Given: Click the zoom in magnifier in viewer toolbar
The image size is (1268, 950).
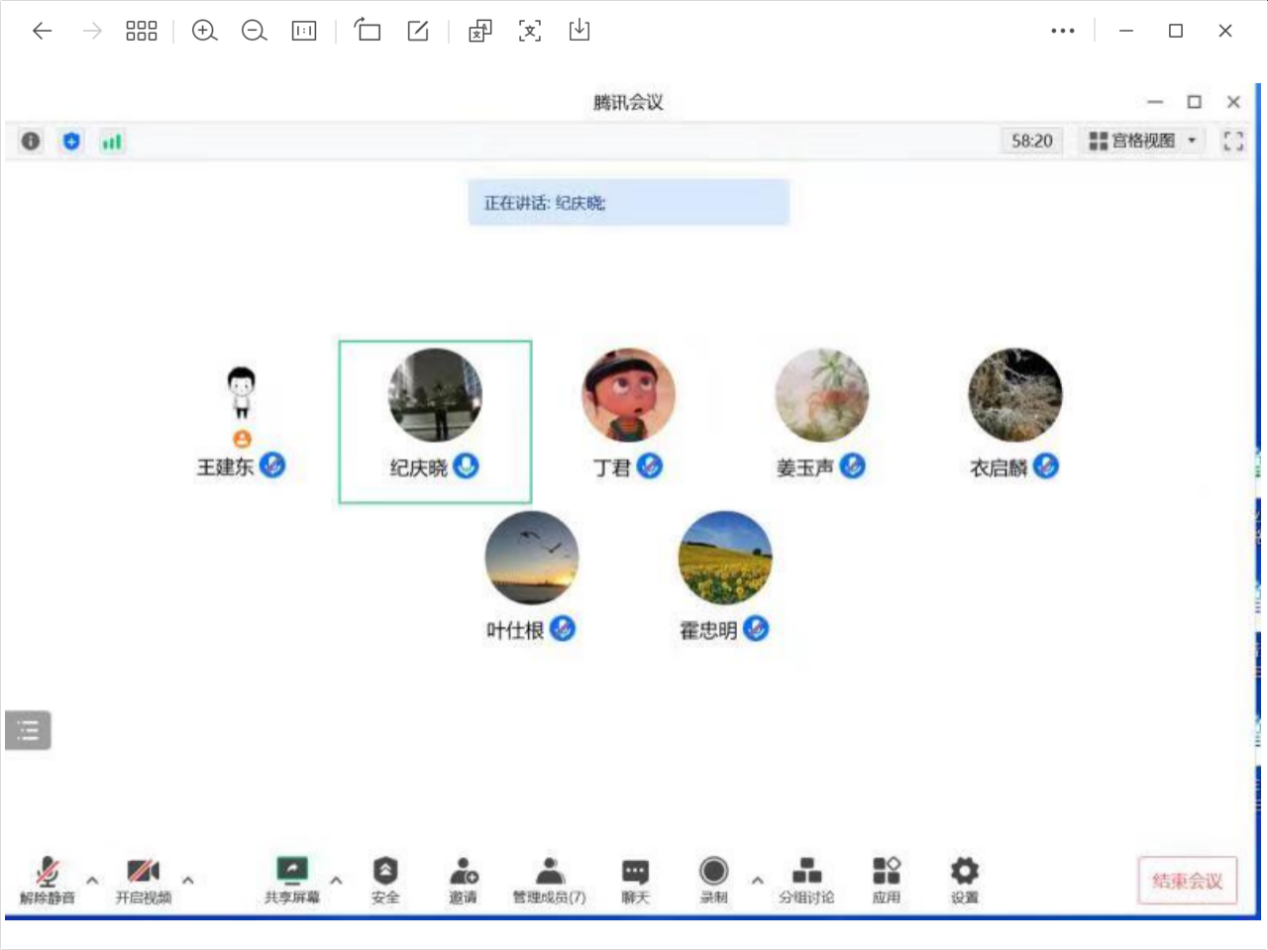Looking at the screenshot, I should click(x=204, y=31).
